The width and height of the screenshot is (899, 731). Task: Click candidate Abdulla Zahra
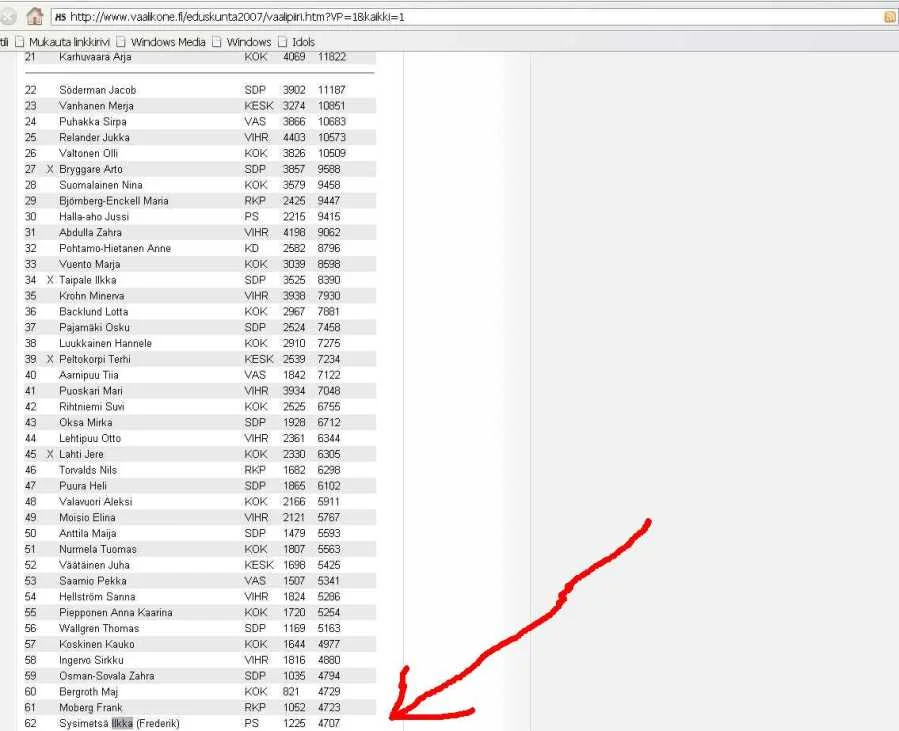[x=90, y=233]
